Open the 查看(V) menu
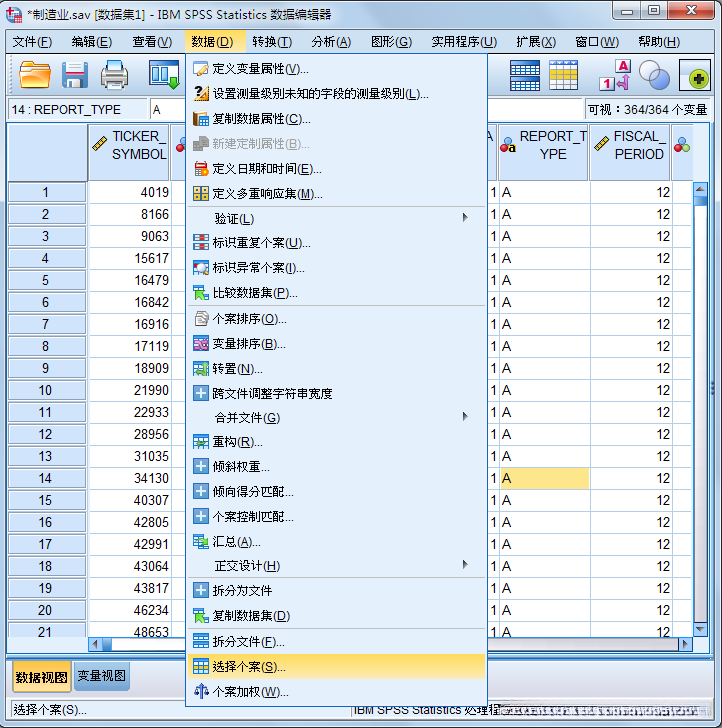722x728 pixels. click(x=152, y=42)
